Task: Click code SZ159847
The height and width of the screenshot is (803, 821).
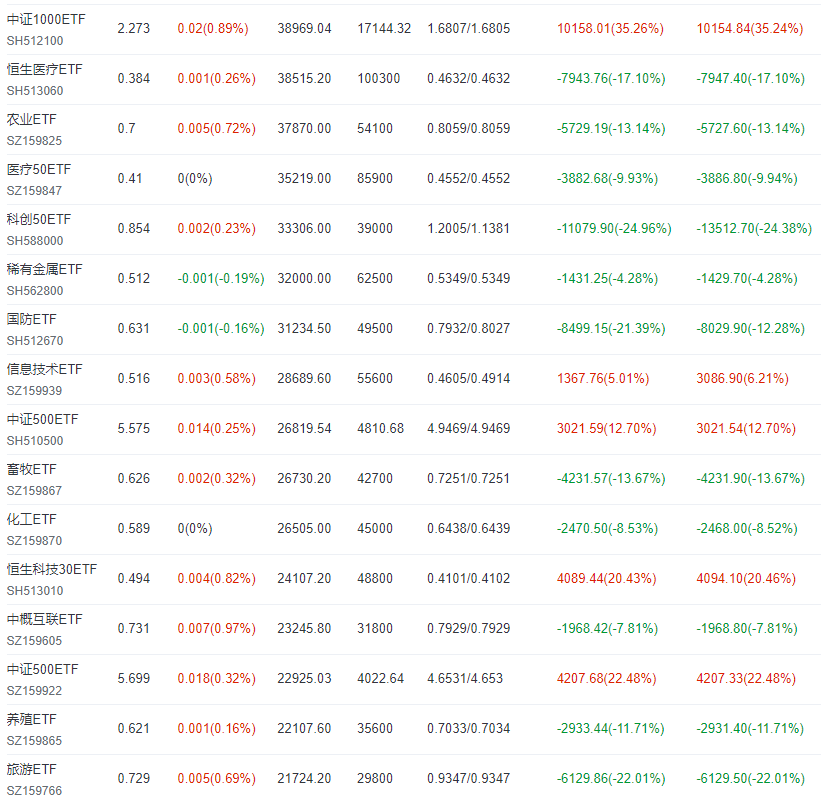Action: 34,191
